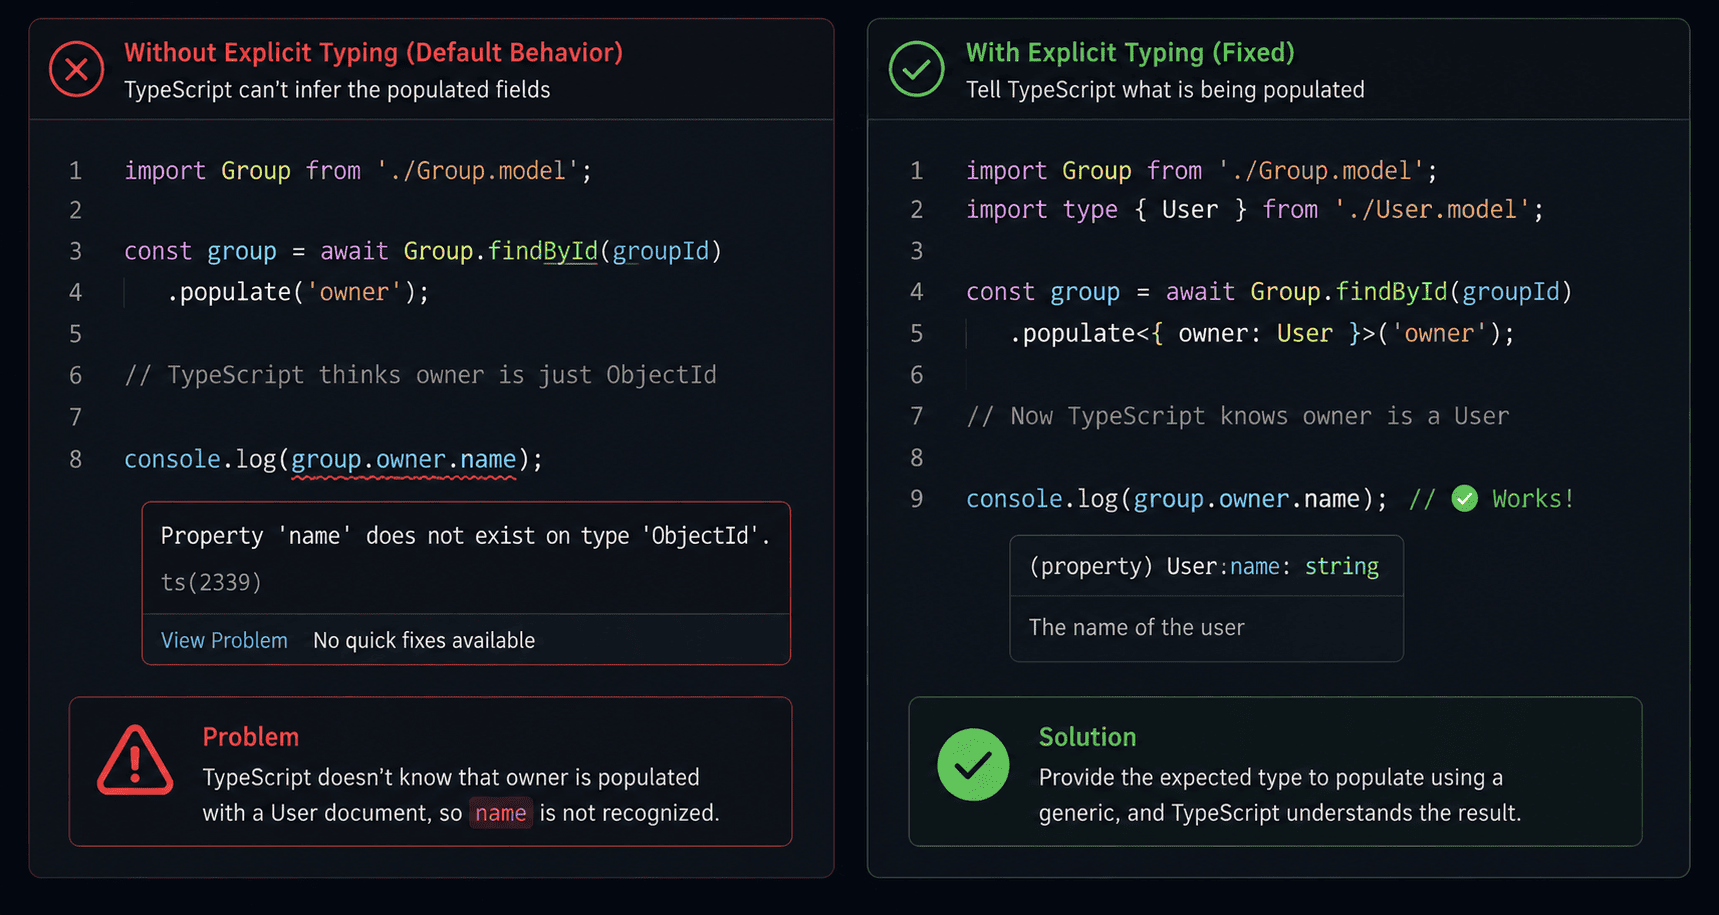Screen dimensions: 1719x915
Task: Click findById in the left code panel
Action: coord(542,251)
